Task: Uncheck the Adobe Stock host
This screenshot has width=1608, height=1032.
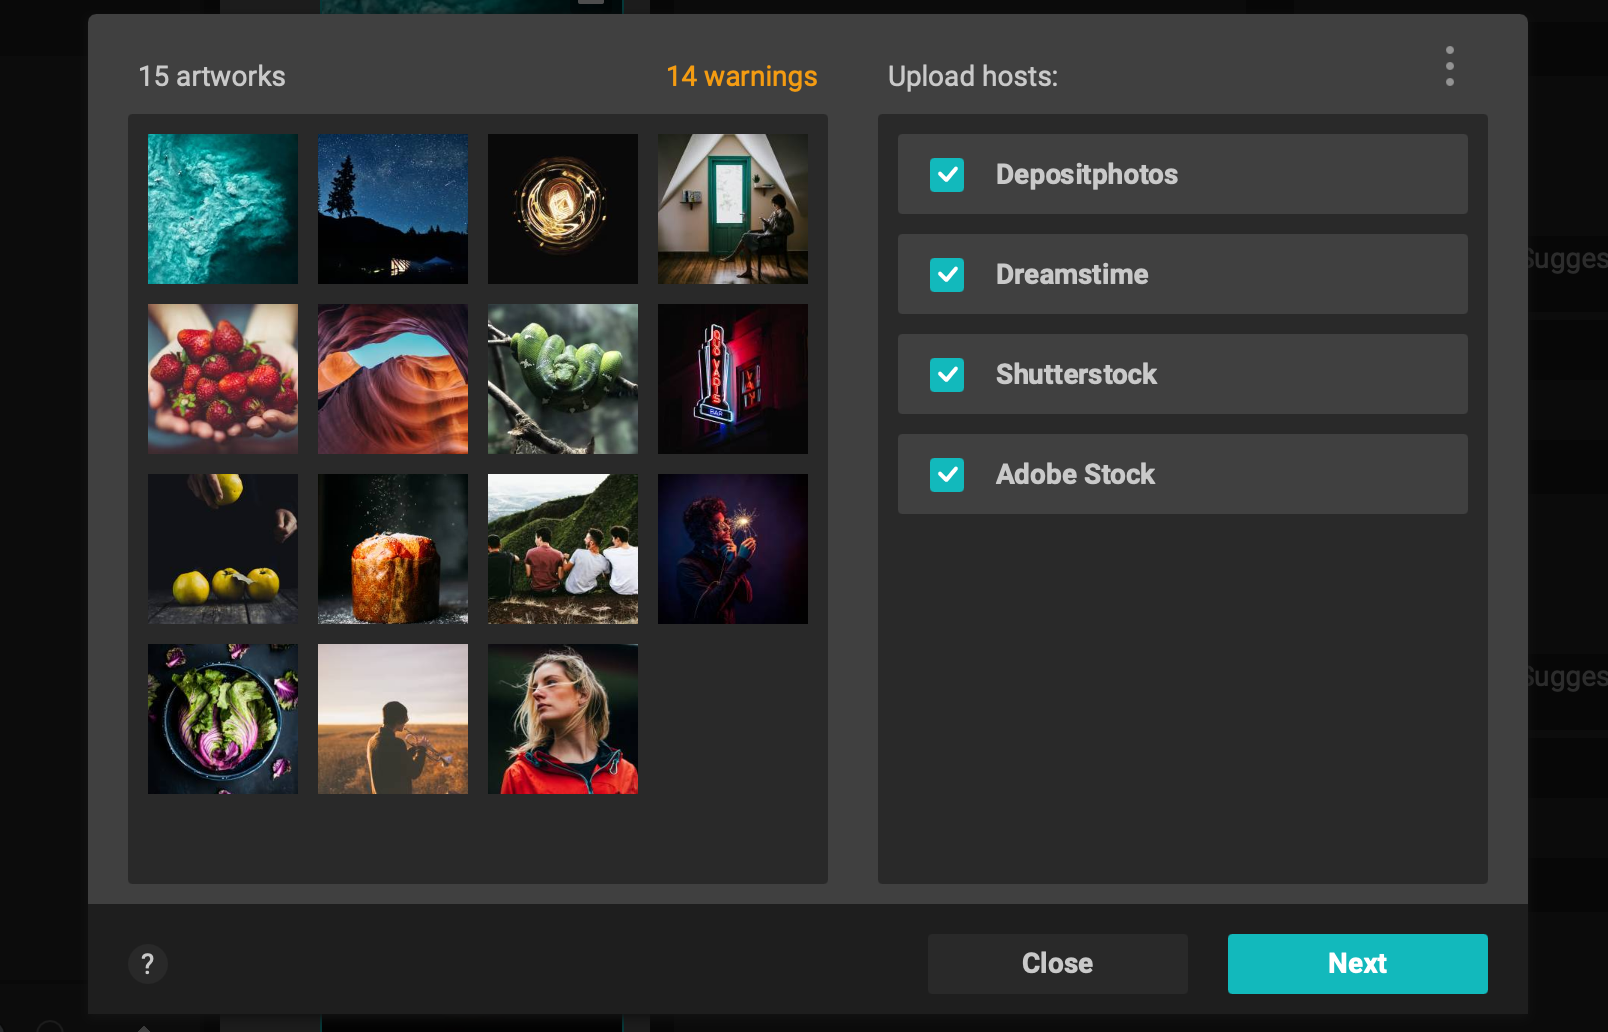Action: click(x=946, y=474)
